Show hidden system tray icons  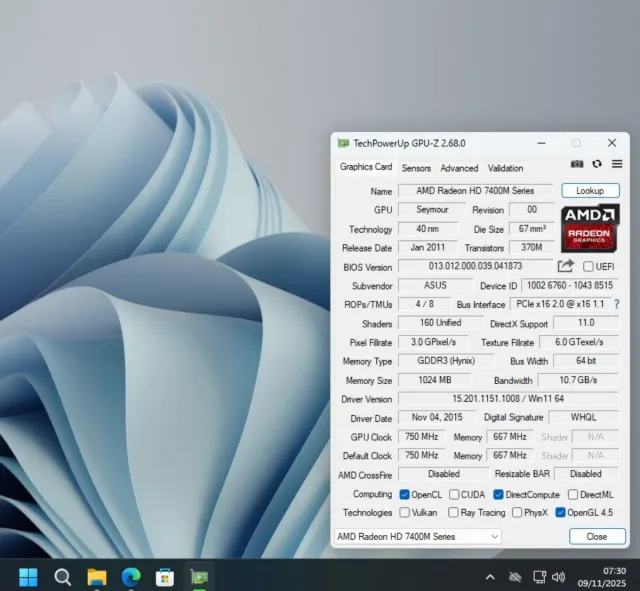tap(490, 577)
